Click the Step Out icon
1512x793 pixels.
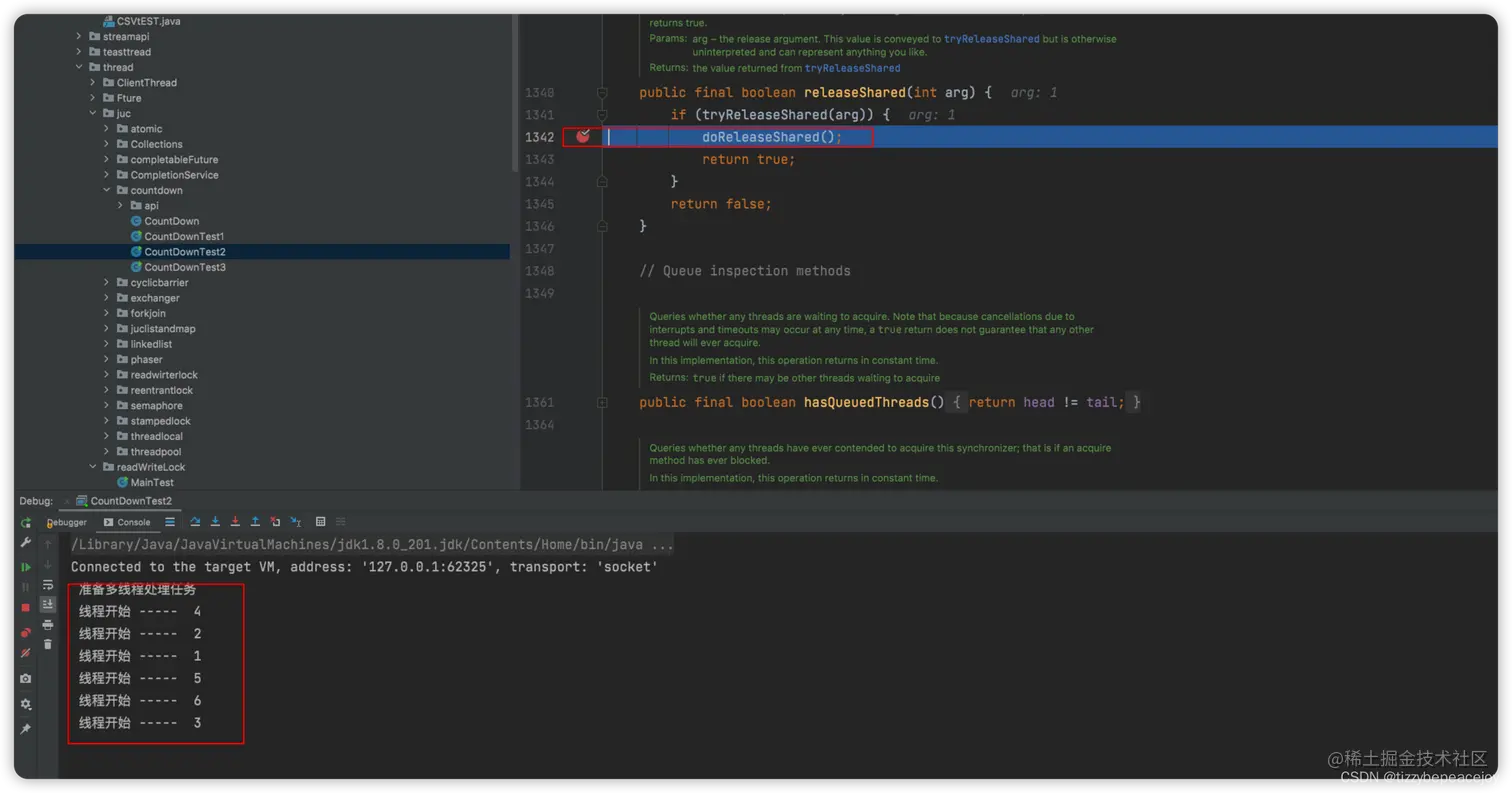pos(255,522)
